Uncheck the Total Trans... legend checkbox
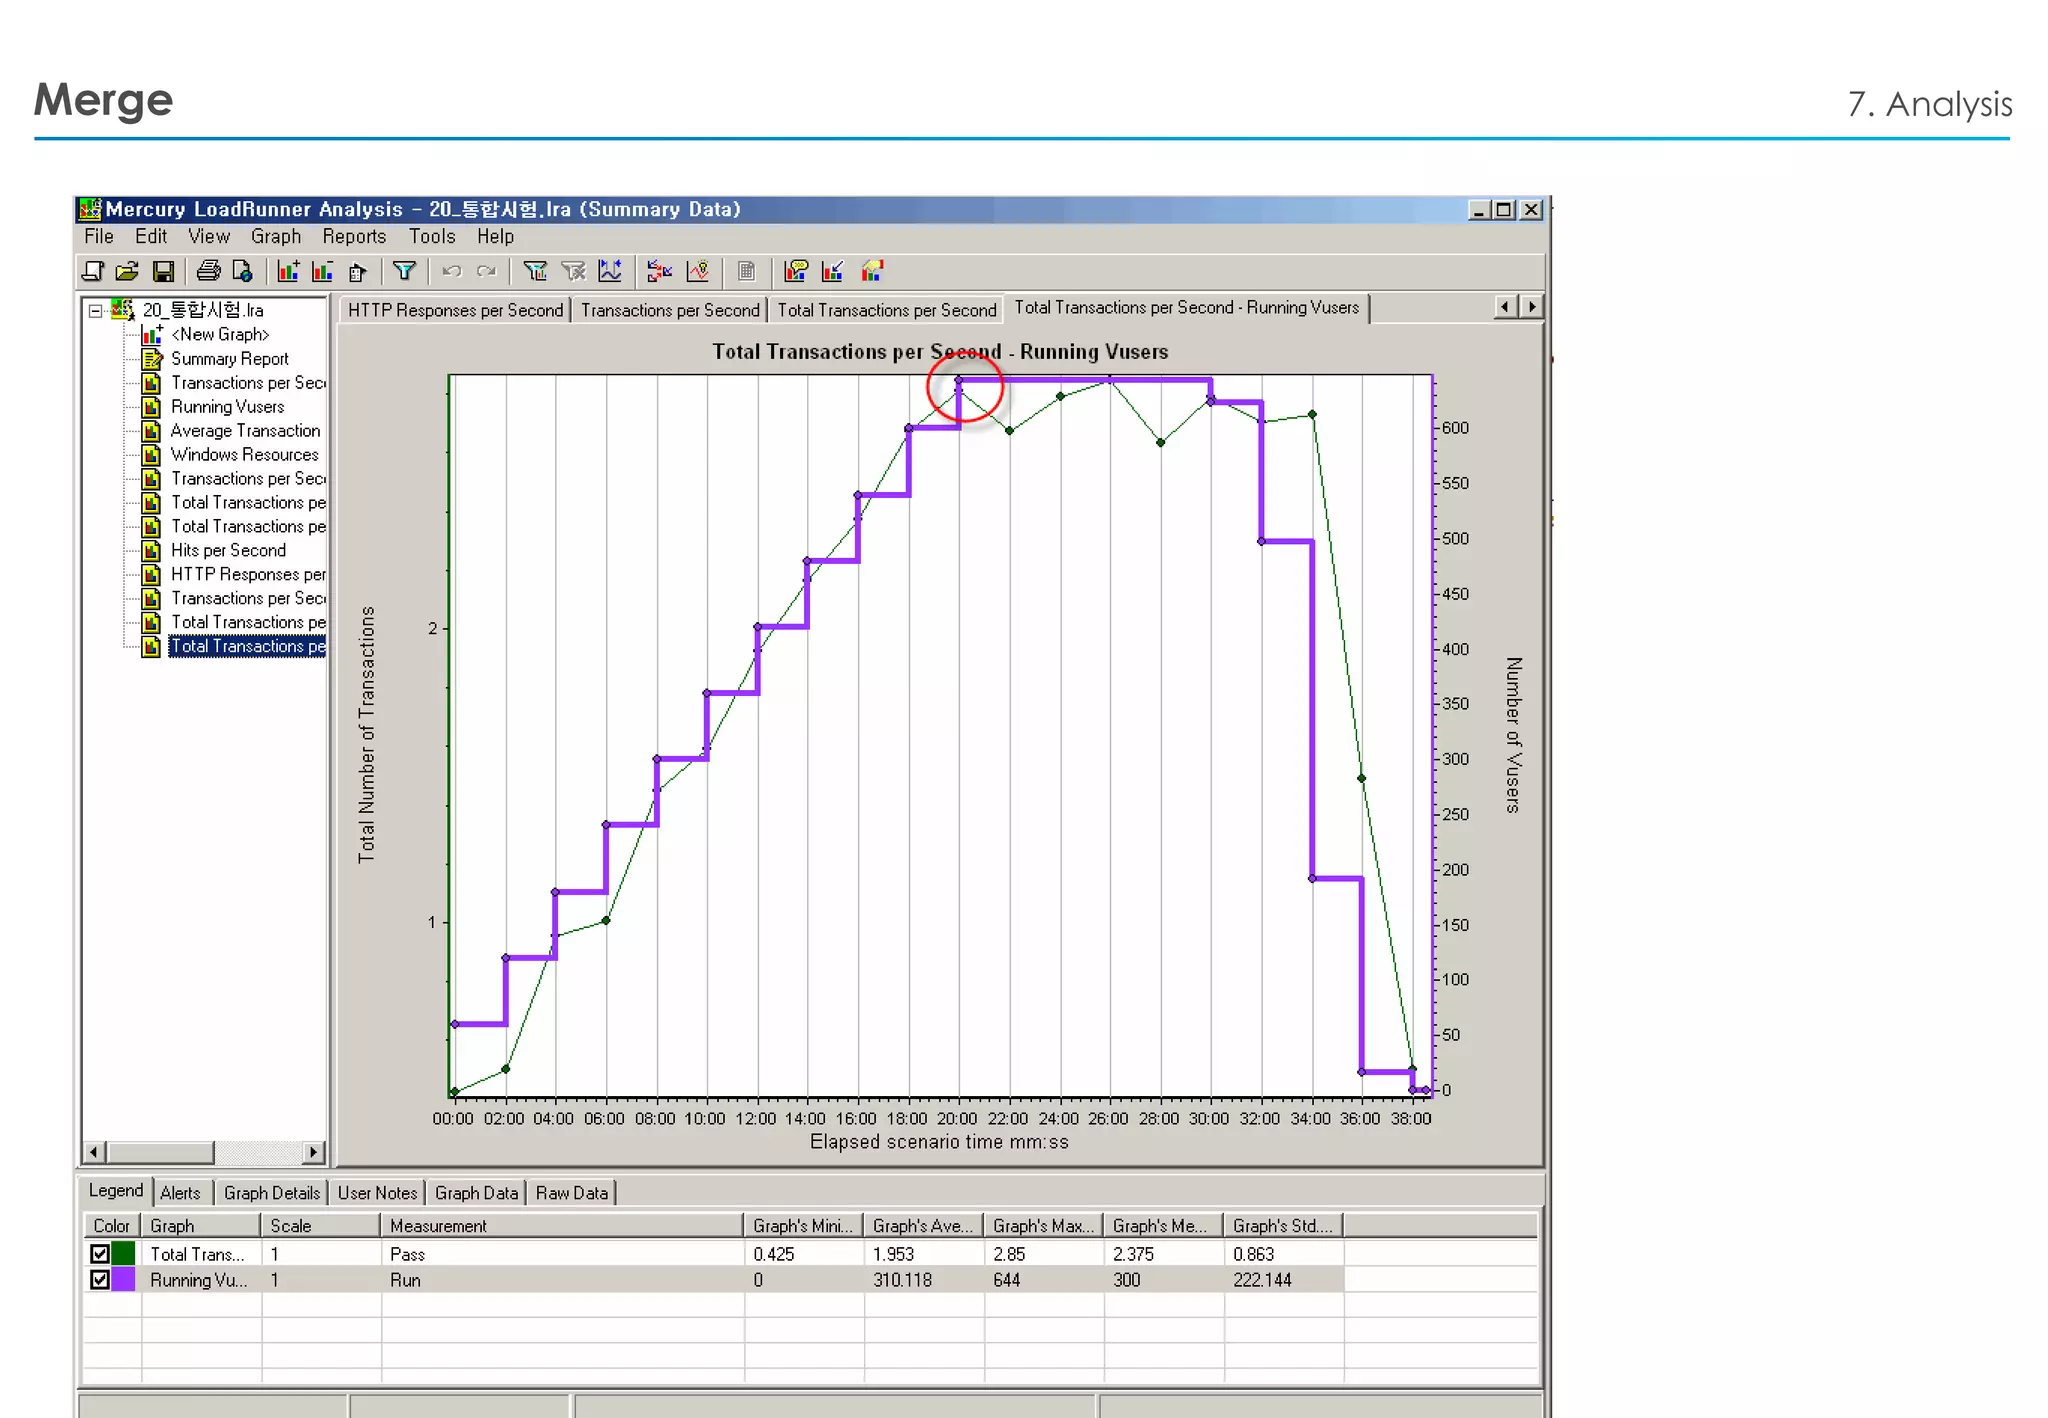Image resolution: width=2048 pixels, height=1418 pixels. [x=99, y=1253]
